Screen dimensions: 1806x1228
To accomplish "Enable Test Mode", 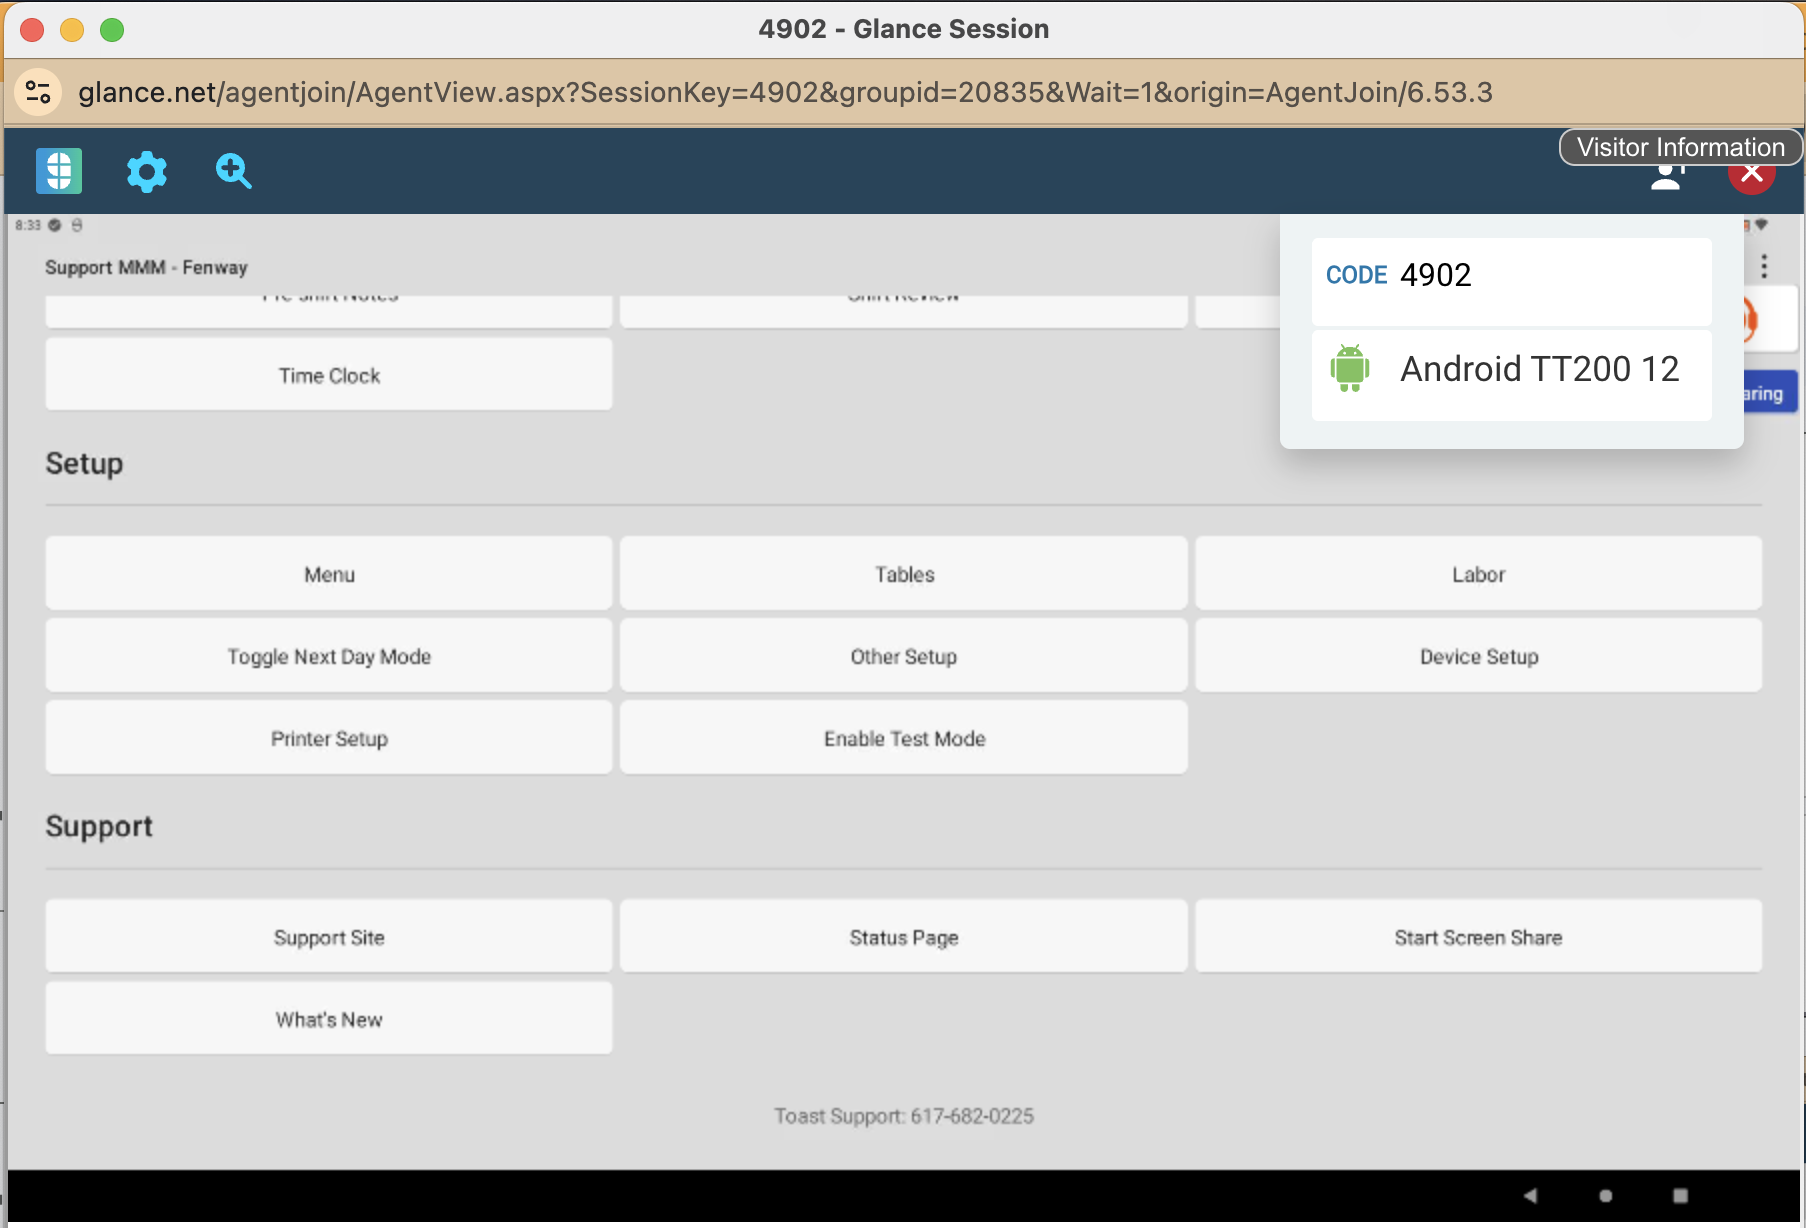I will pyautogui.click(x=903, y=738).
